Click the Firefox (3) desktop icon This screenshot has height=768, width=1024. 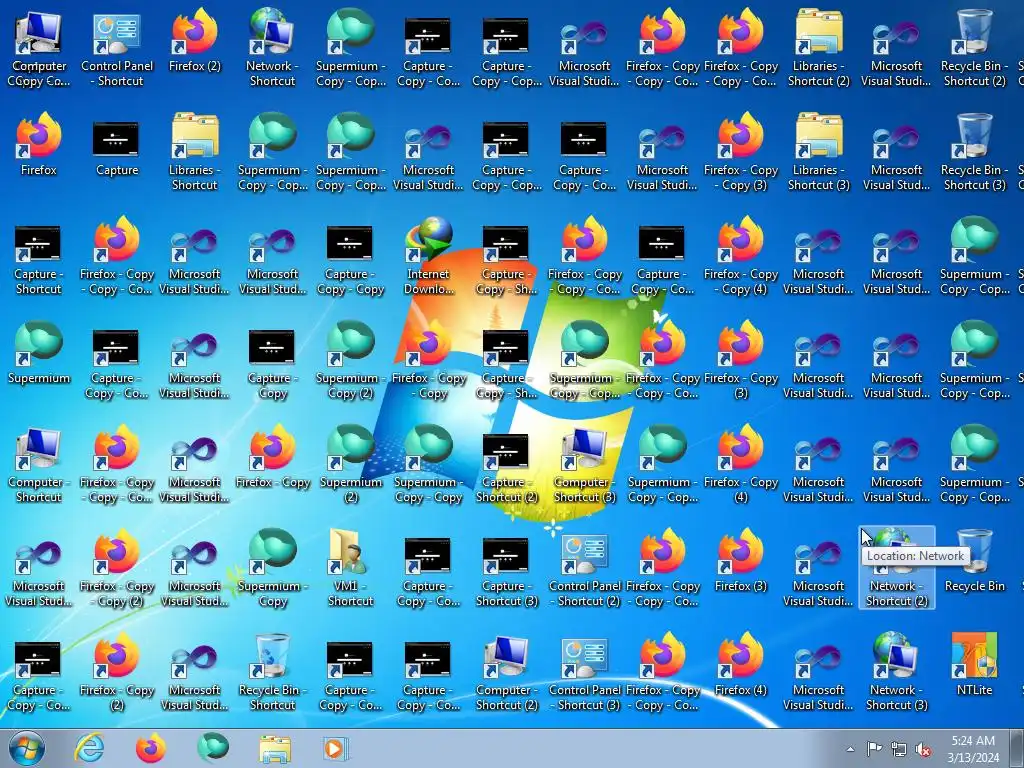pos(741,560)
